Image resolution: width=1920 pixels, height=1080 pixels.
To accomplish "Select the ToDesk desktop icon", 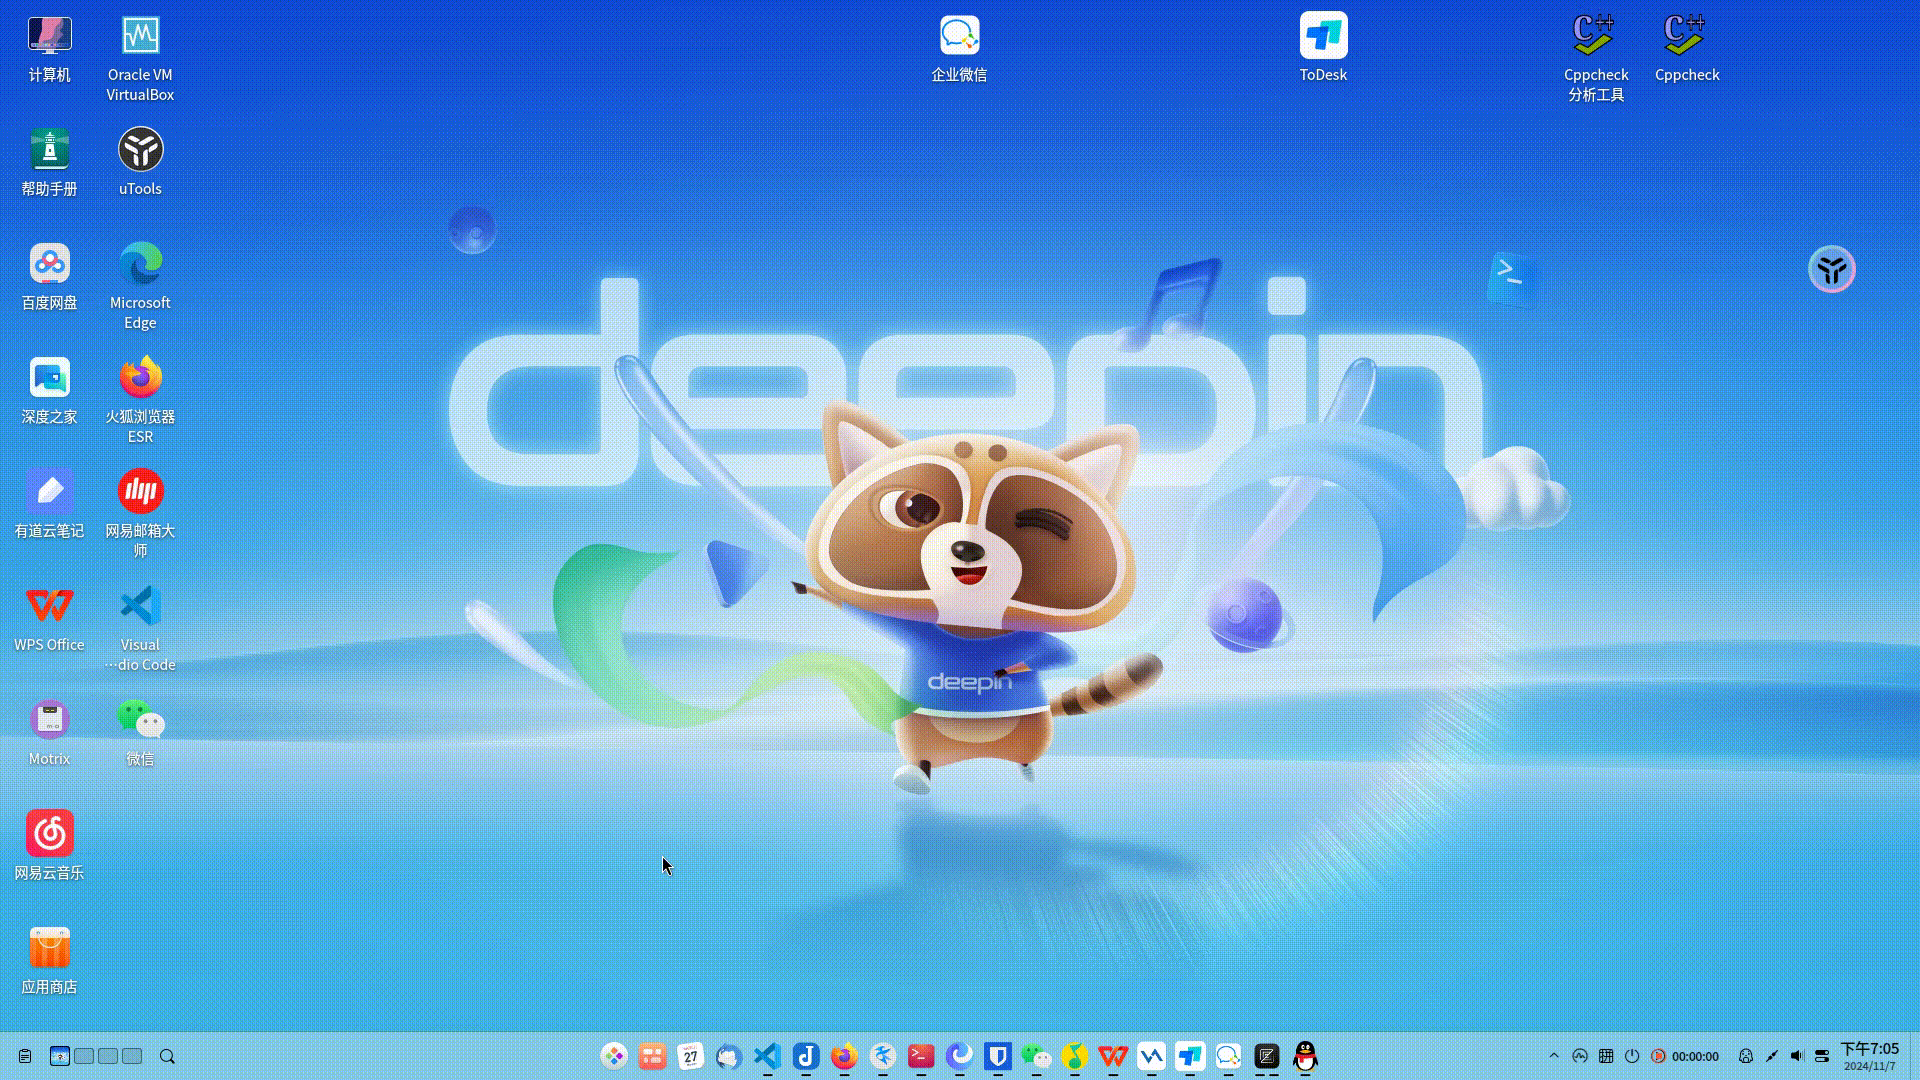I will (x=1323, y=48).
